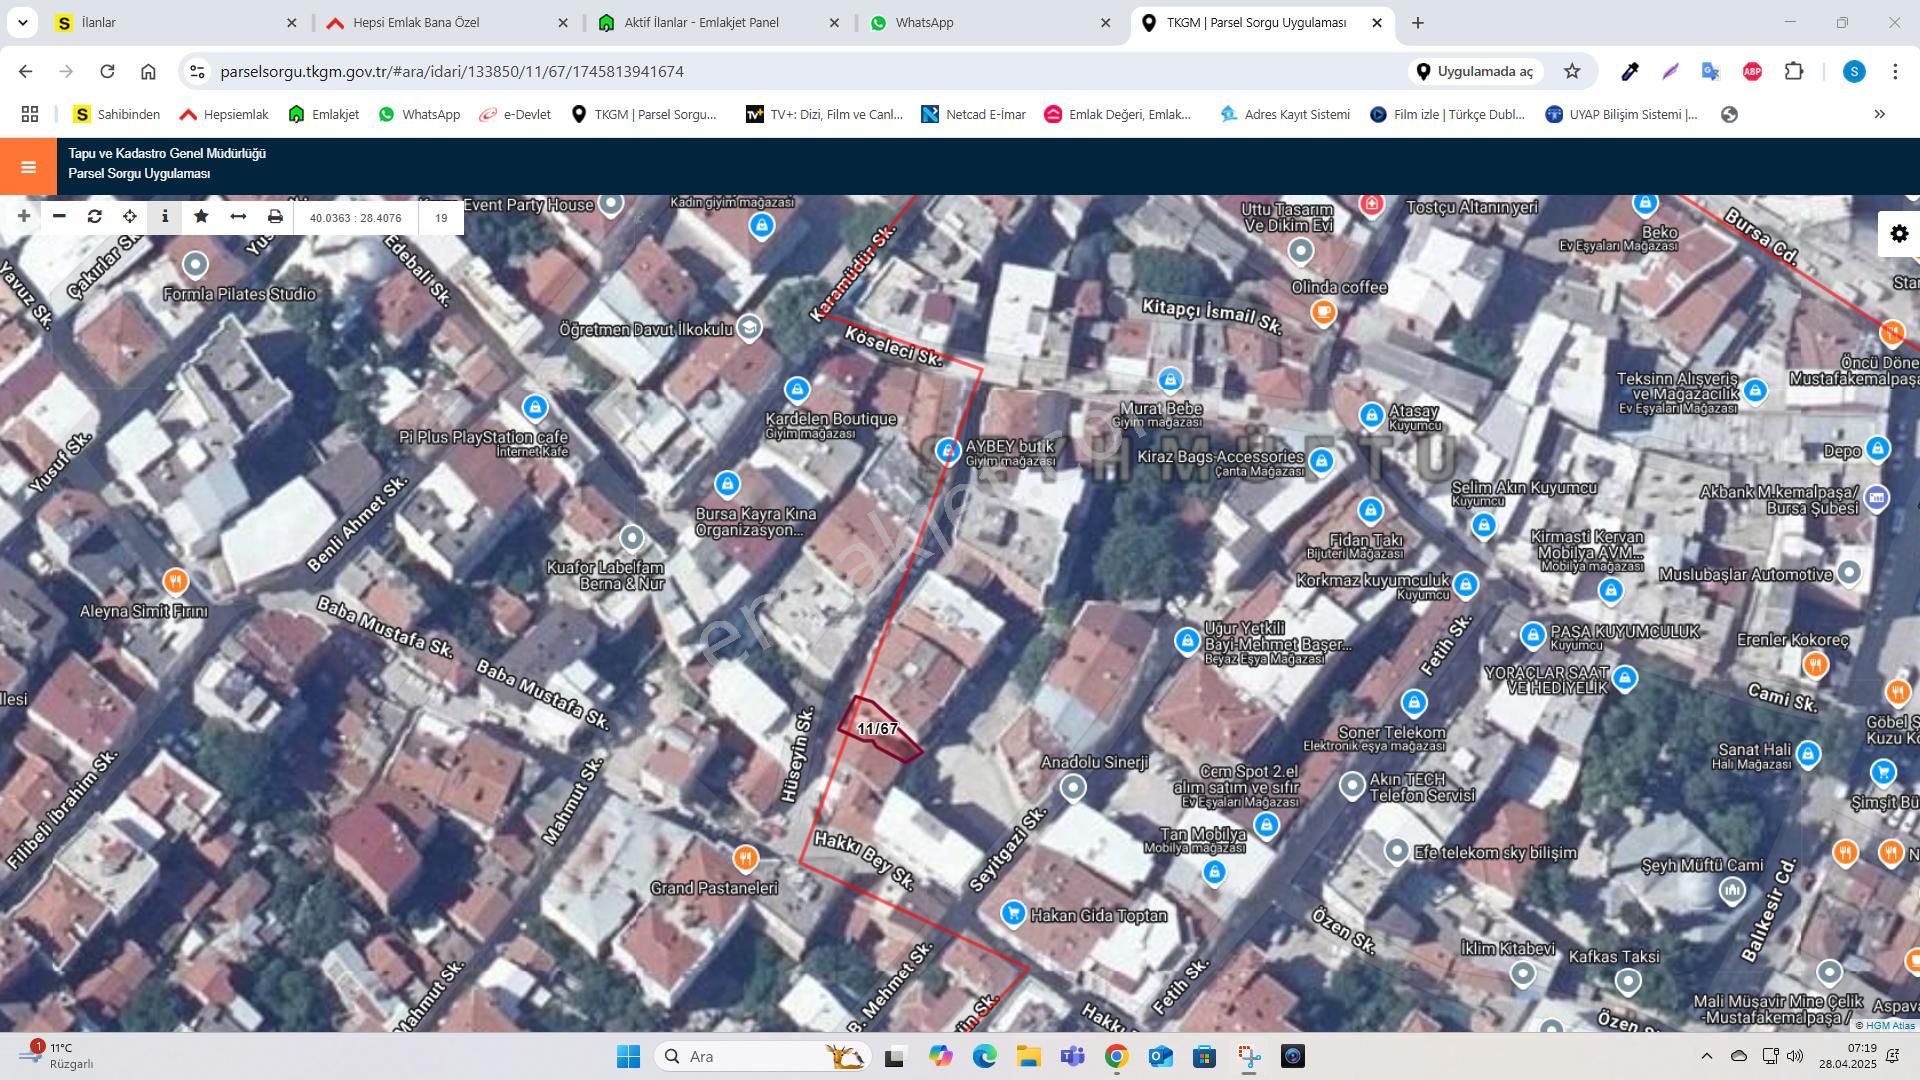
Task: Open the browser tab search dropdown
Action: 22,22
